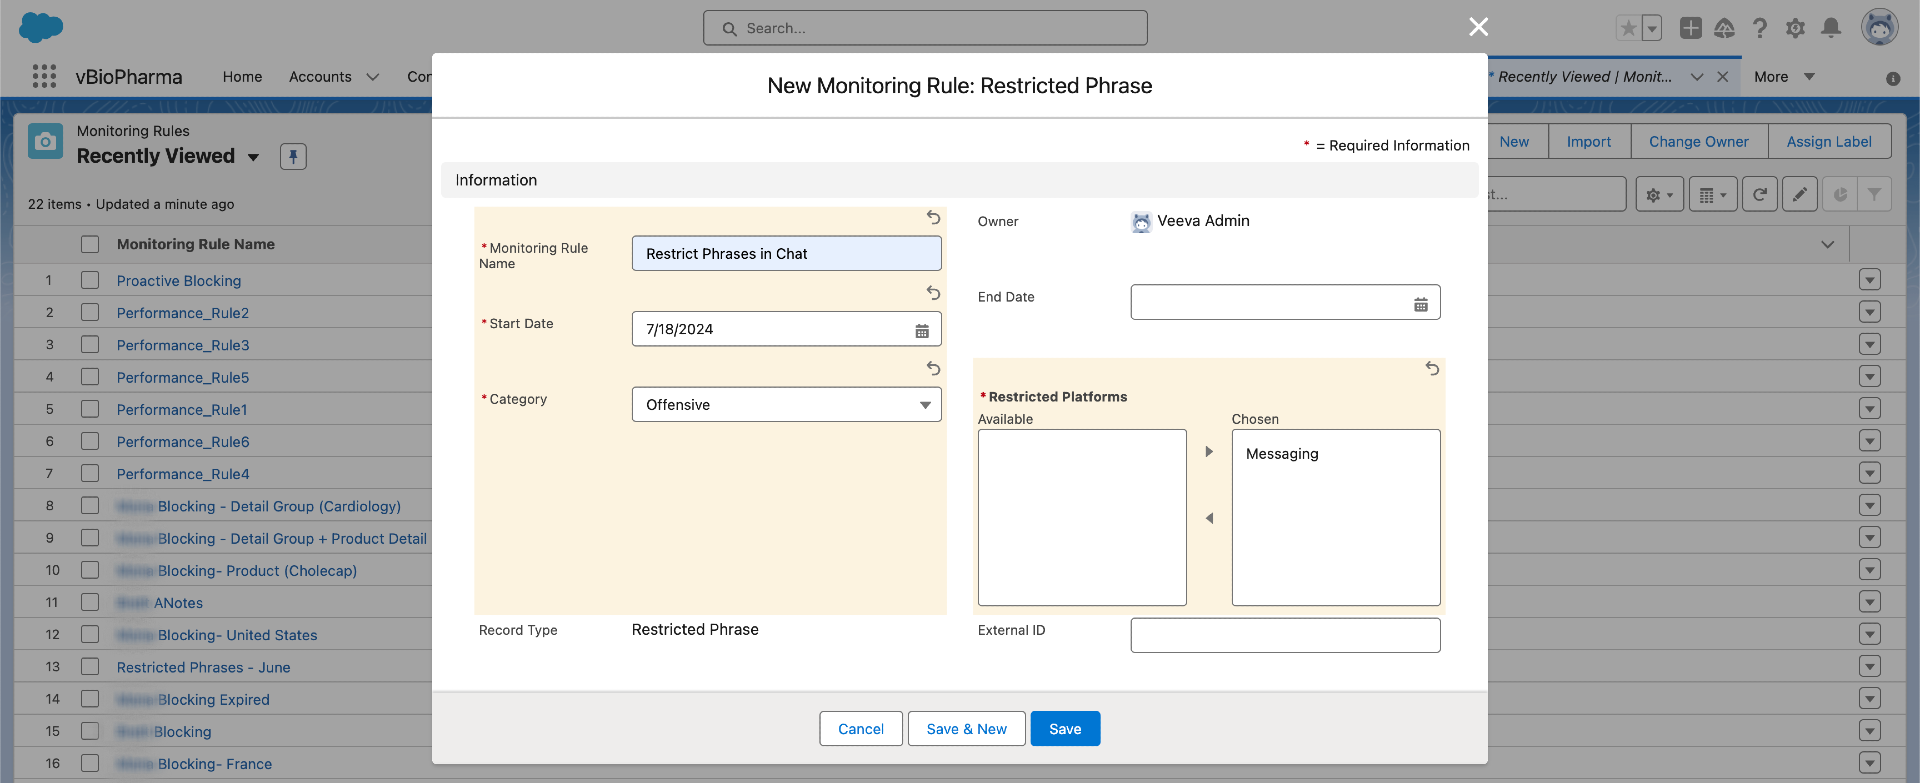
Task: Open the Accounts tab dropdown chevron
Action: (x=373, y=77)
